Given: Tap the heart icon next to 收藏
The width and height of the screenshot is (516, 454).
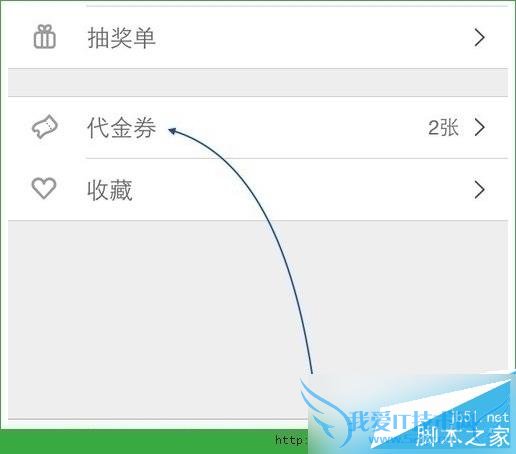Looking at the screenshot, I should pyautogui.click(x=44, y=188).
